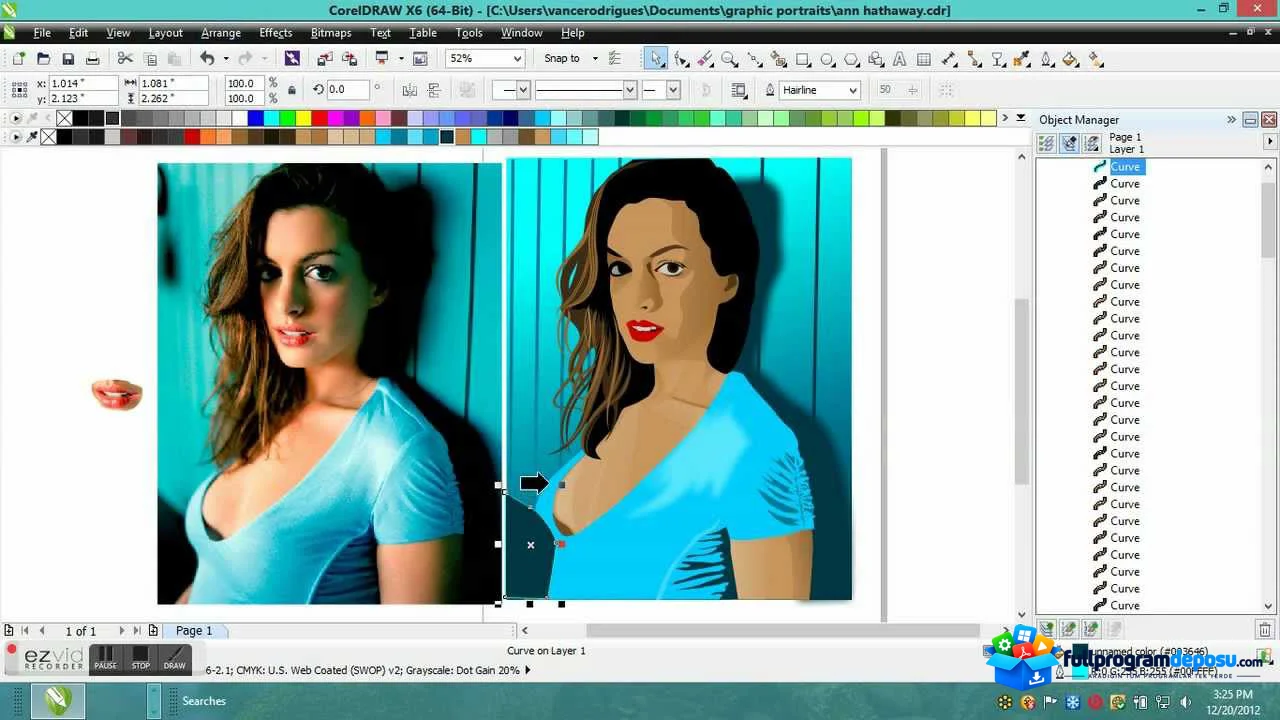This screenshot has height=720, width=1280.
Task: Select the Crop tool
Action: [705, 59]
